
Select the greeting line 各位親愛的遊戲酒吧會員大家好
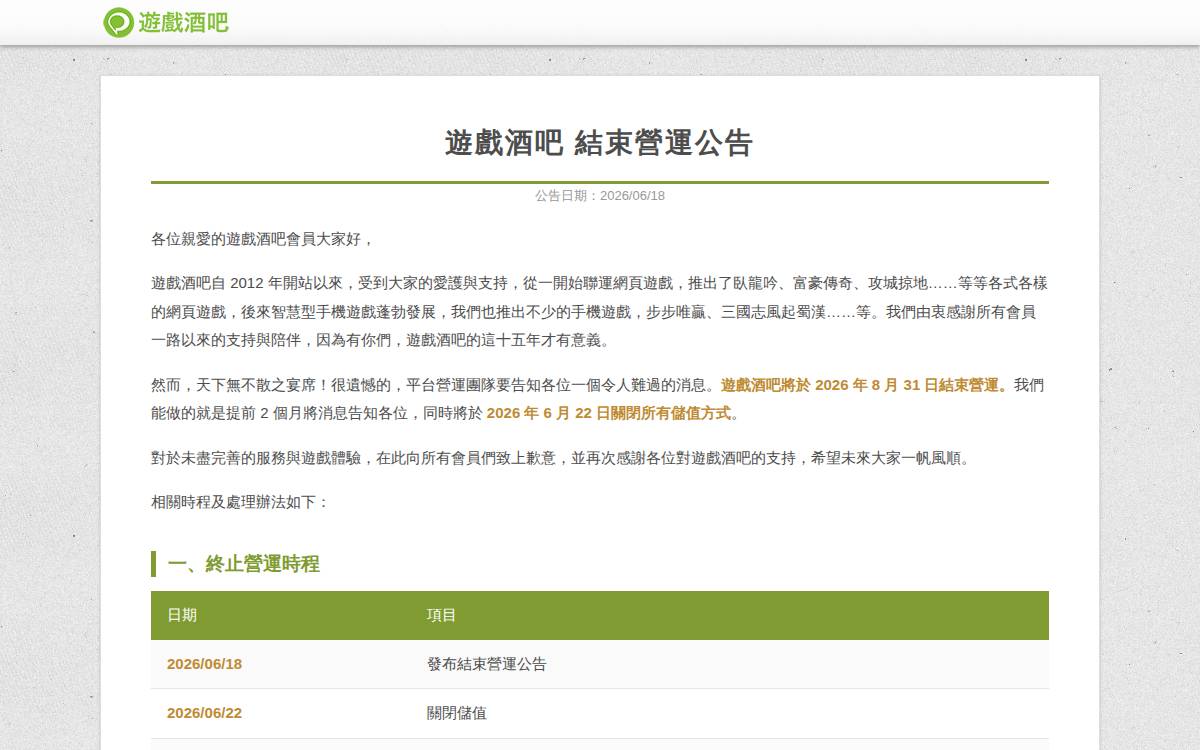click(x=263, y=240)
